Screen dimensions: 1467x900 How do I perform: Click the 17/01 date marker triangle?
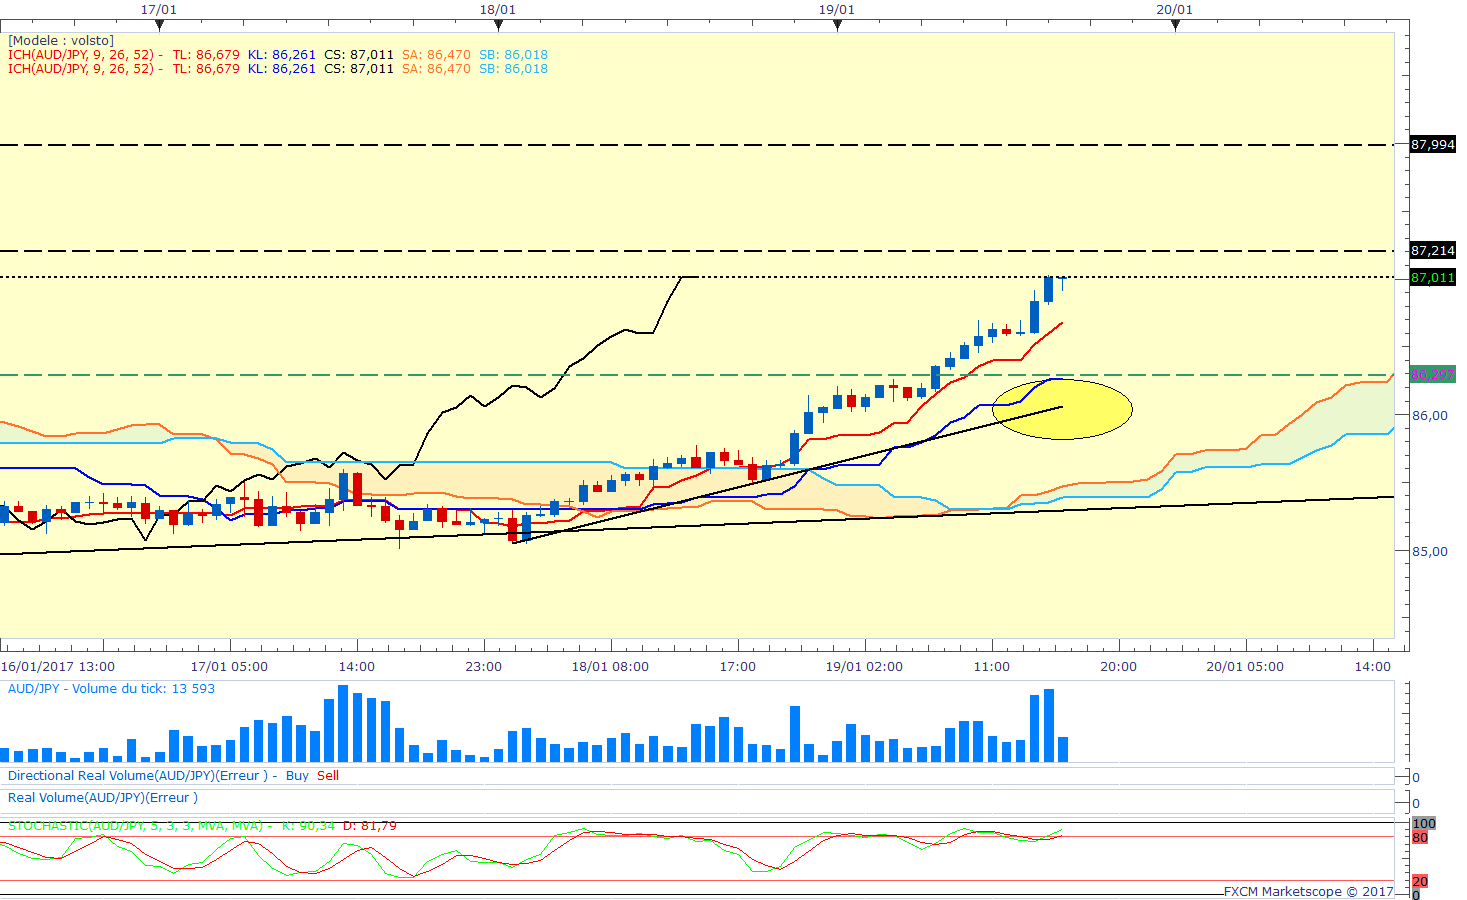pos(159,25)
